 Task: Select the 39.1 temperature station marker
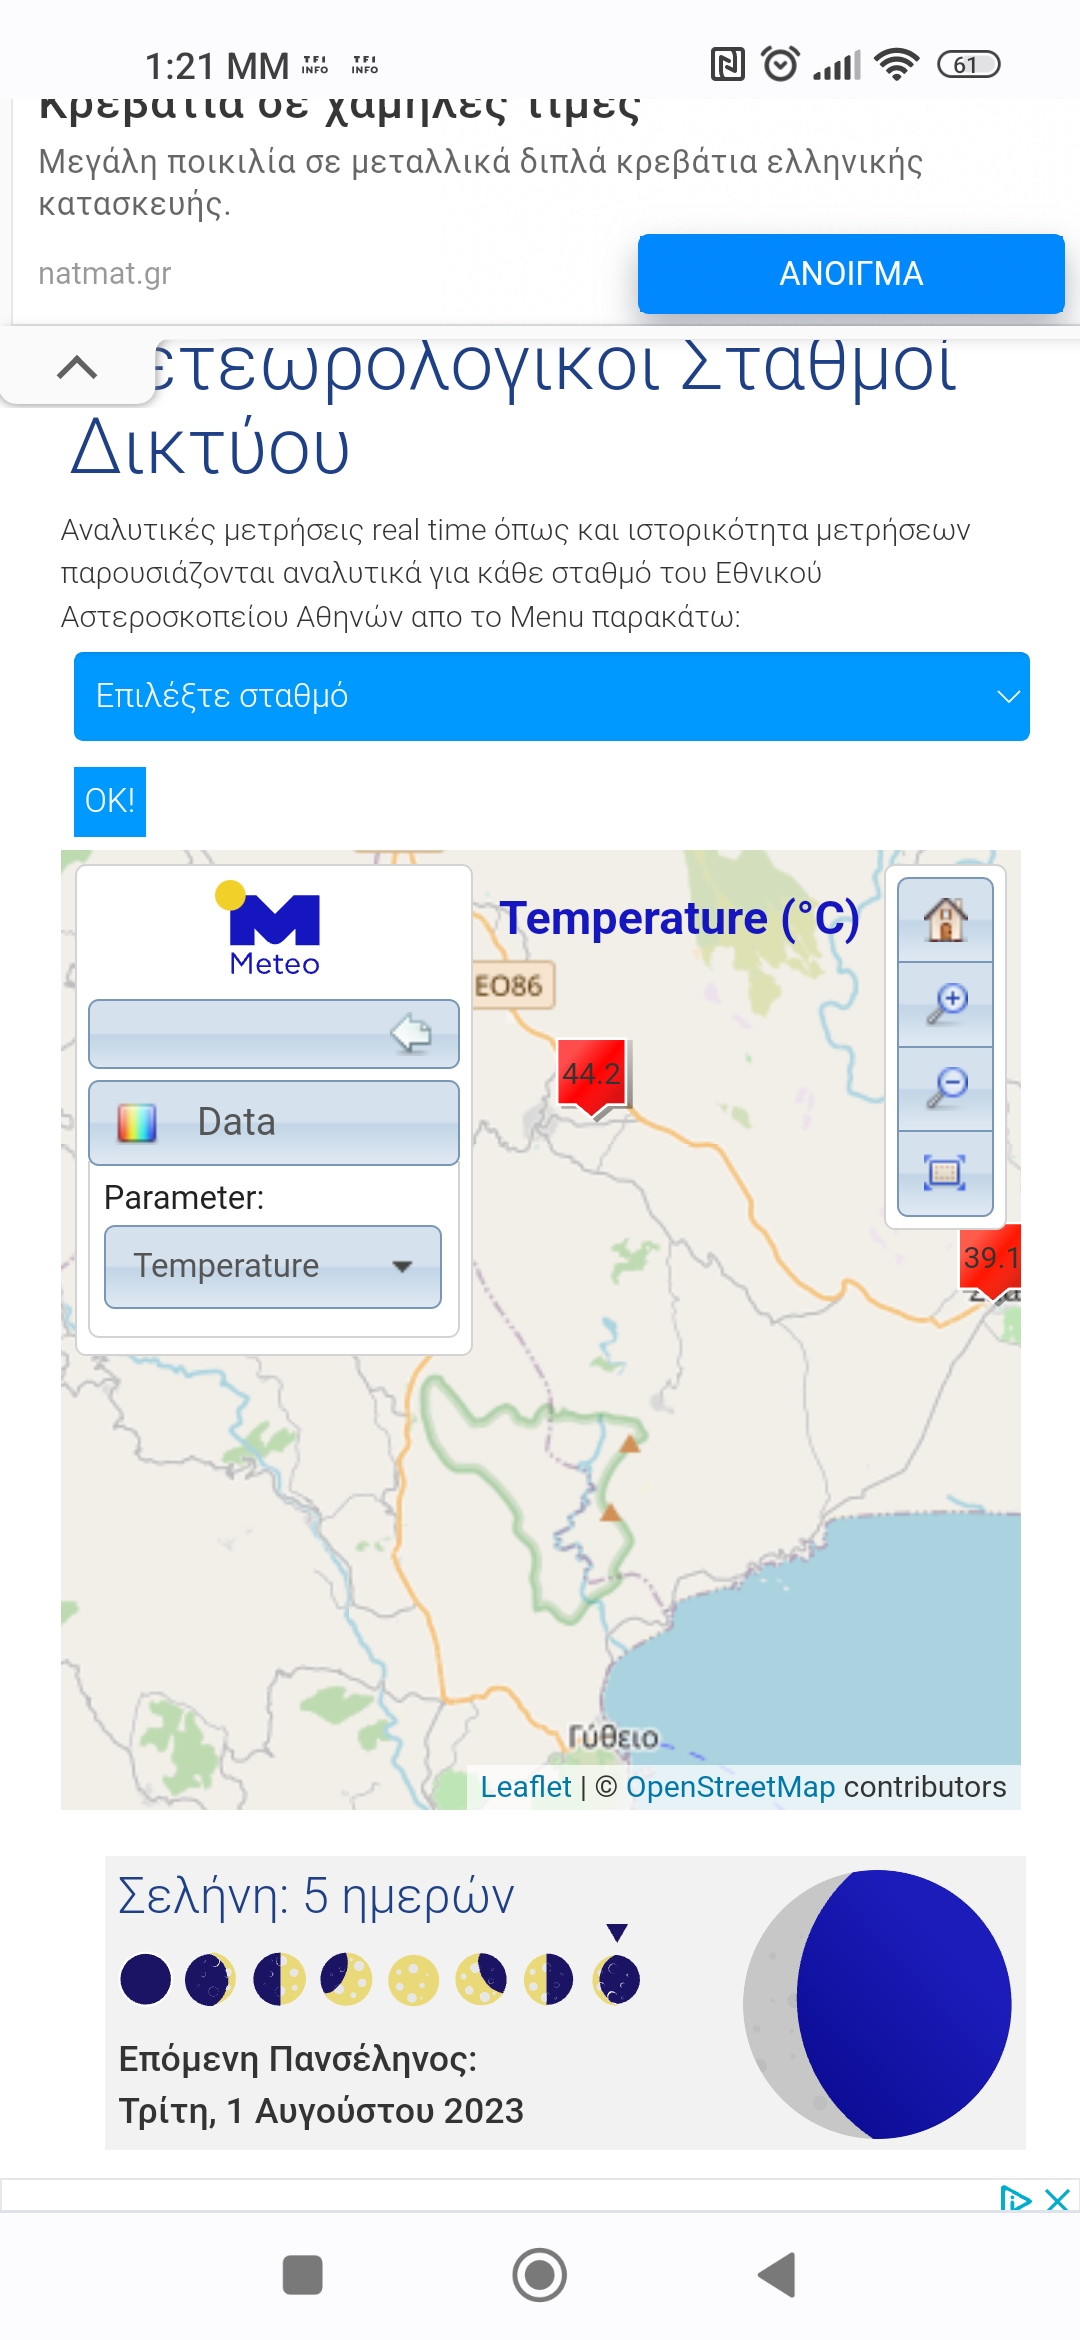click(990, 1261)
